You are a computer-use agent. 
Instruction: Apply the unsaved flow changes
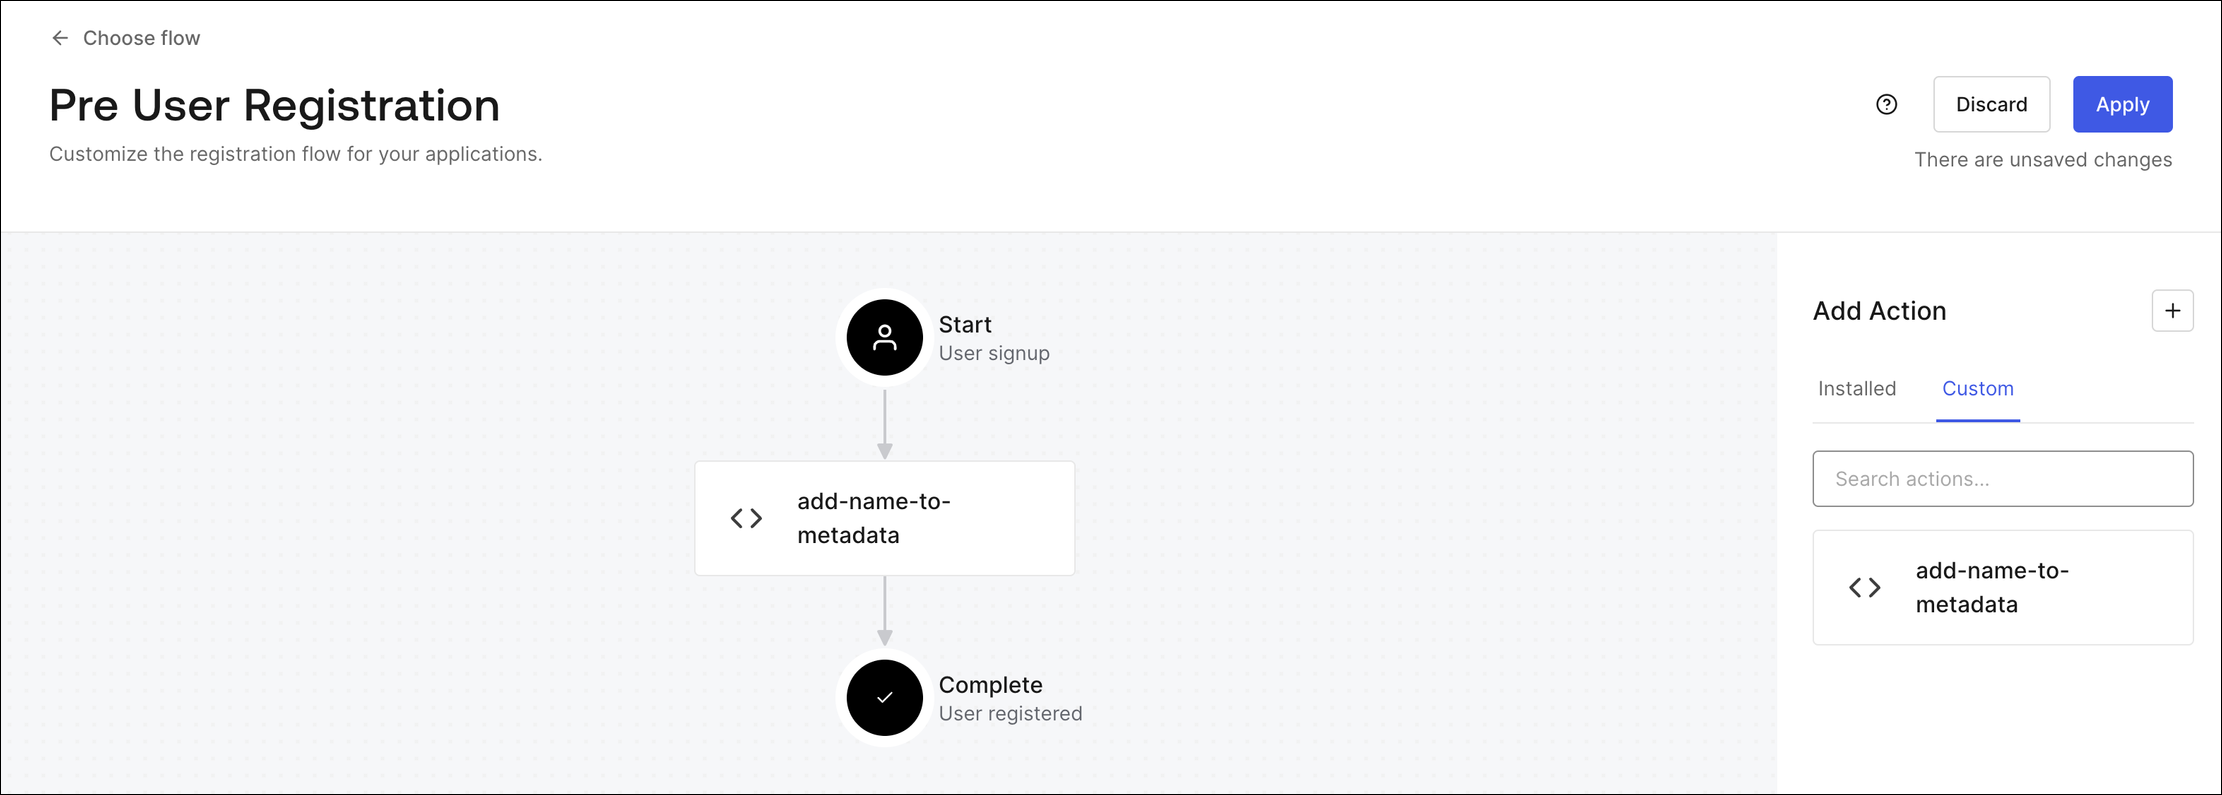2122,105
